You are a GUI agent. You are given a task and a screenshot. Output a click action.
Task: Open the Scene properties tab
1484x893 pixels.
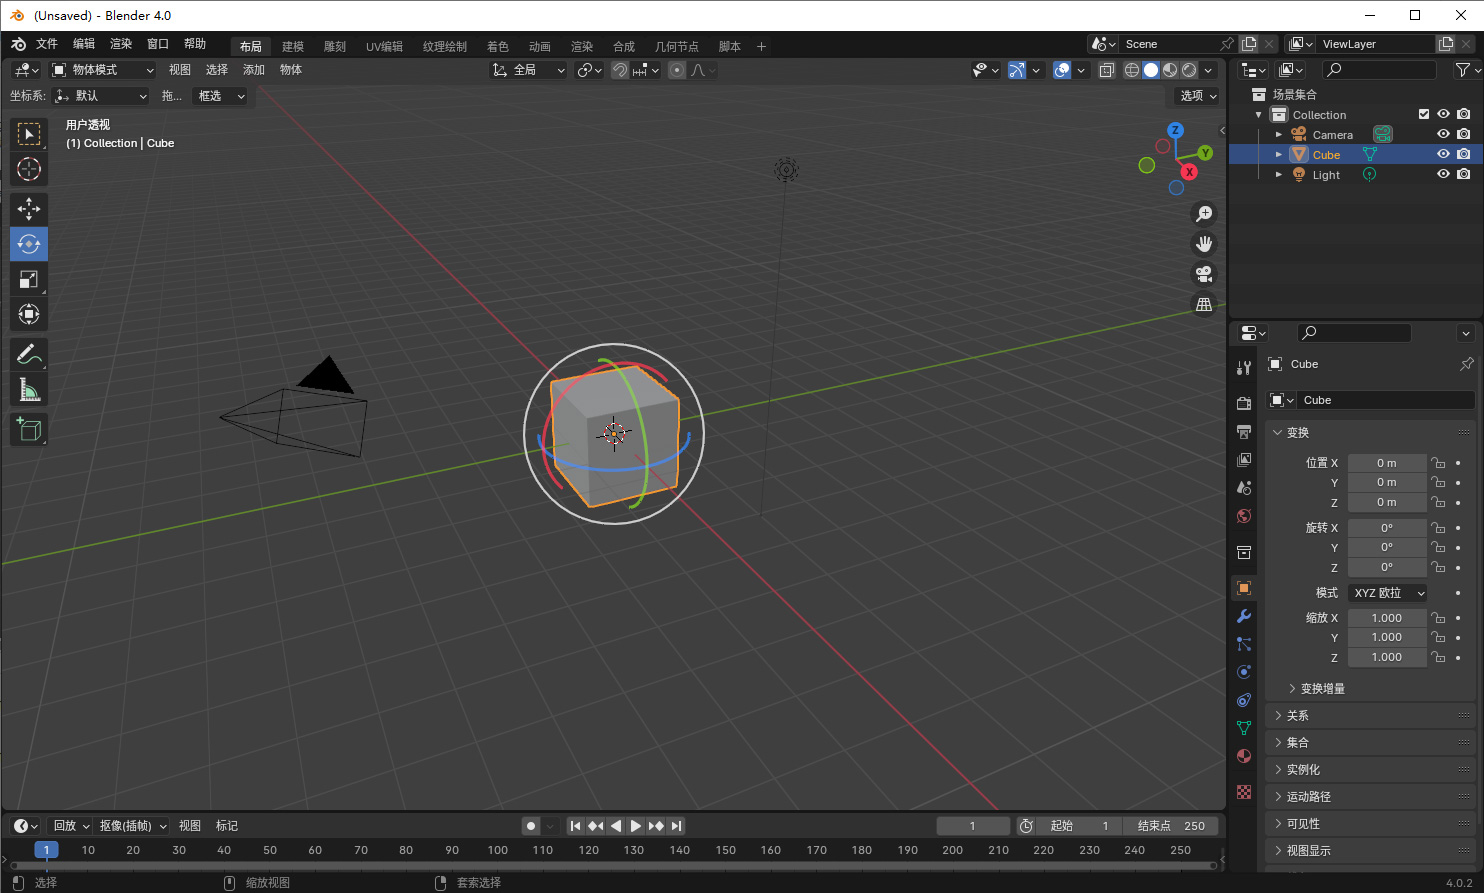pyautogui.click(x=1244, y=488)
